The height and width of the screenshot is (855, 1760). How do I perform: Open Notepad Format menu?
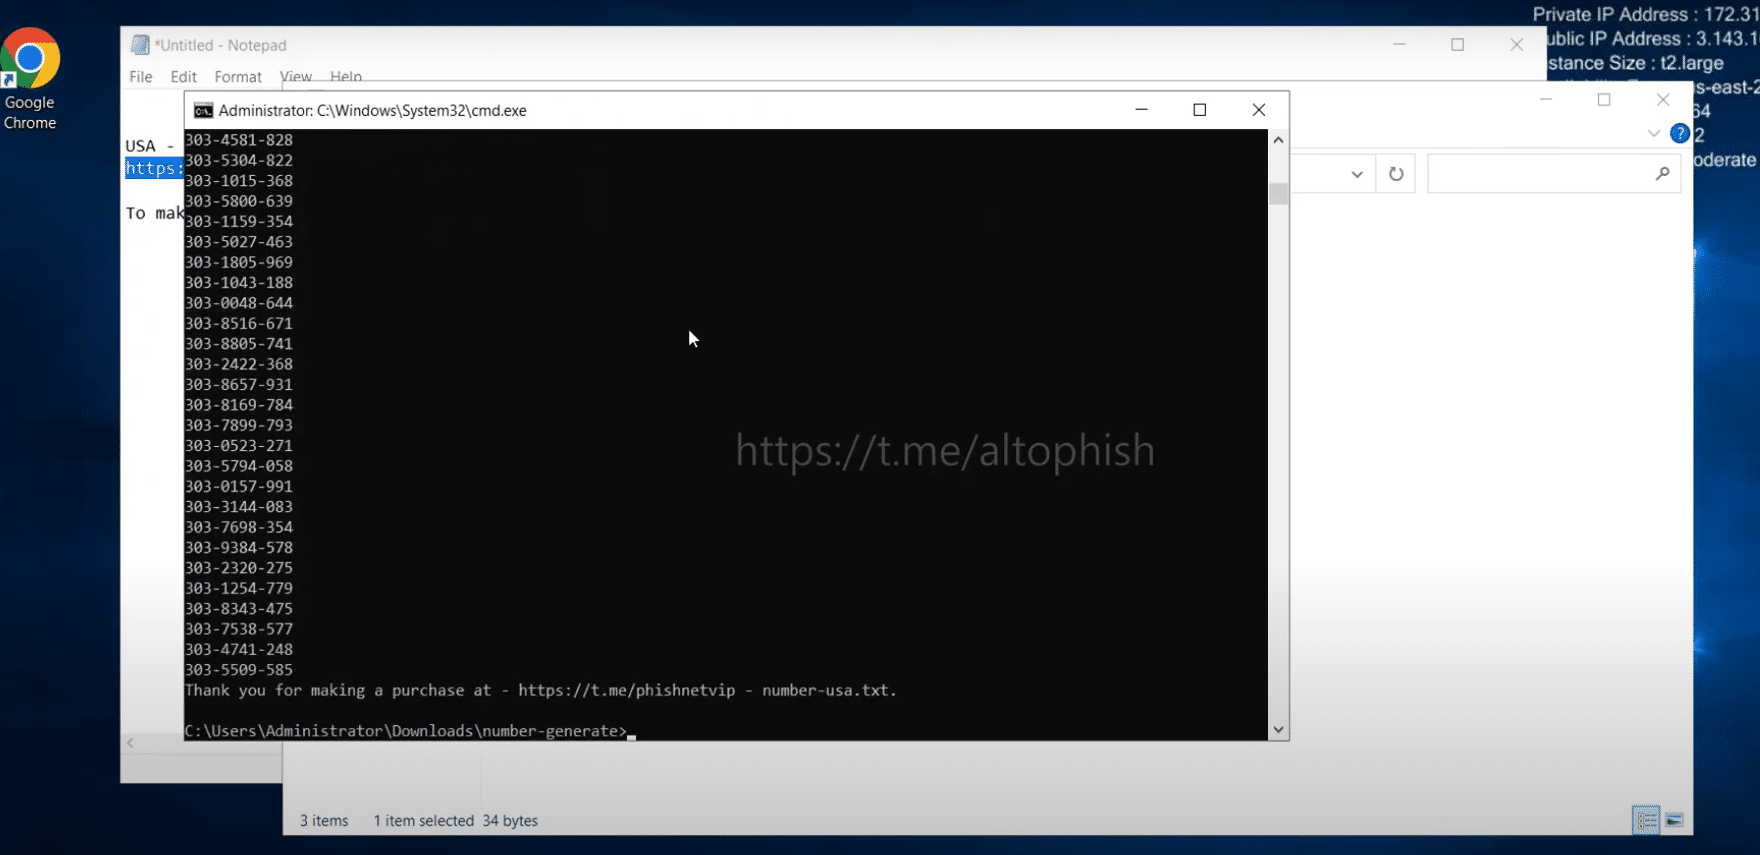pos(238,77)
